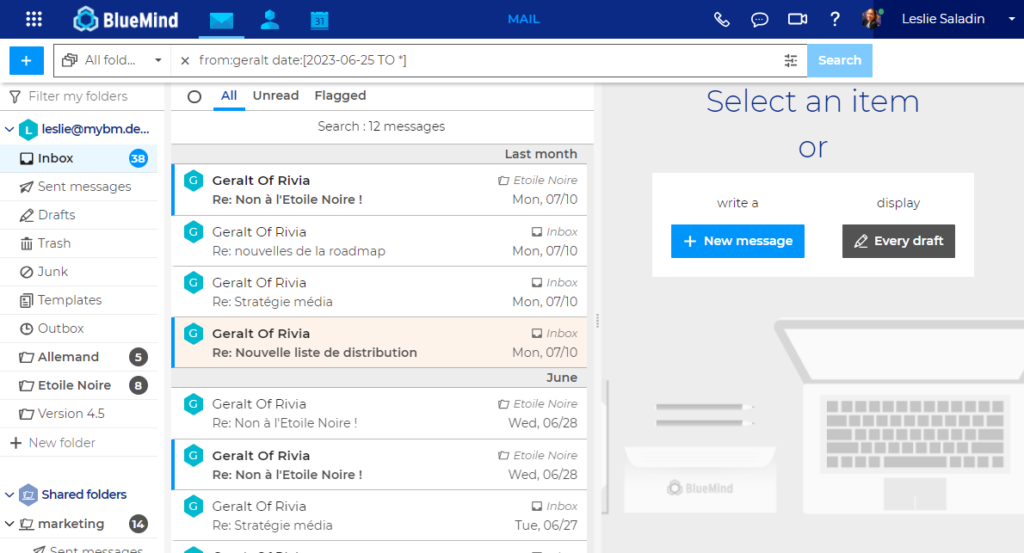Click sender avatar of Nouvelle liste de distribution

coord(193,334)
